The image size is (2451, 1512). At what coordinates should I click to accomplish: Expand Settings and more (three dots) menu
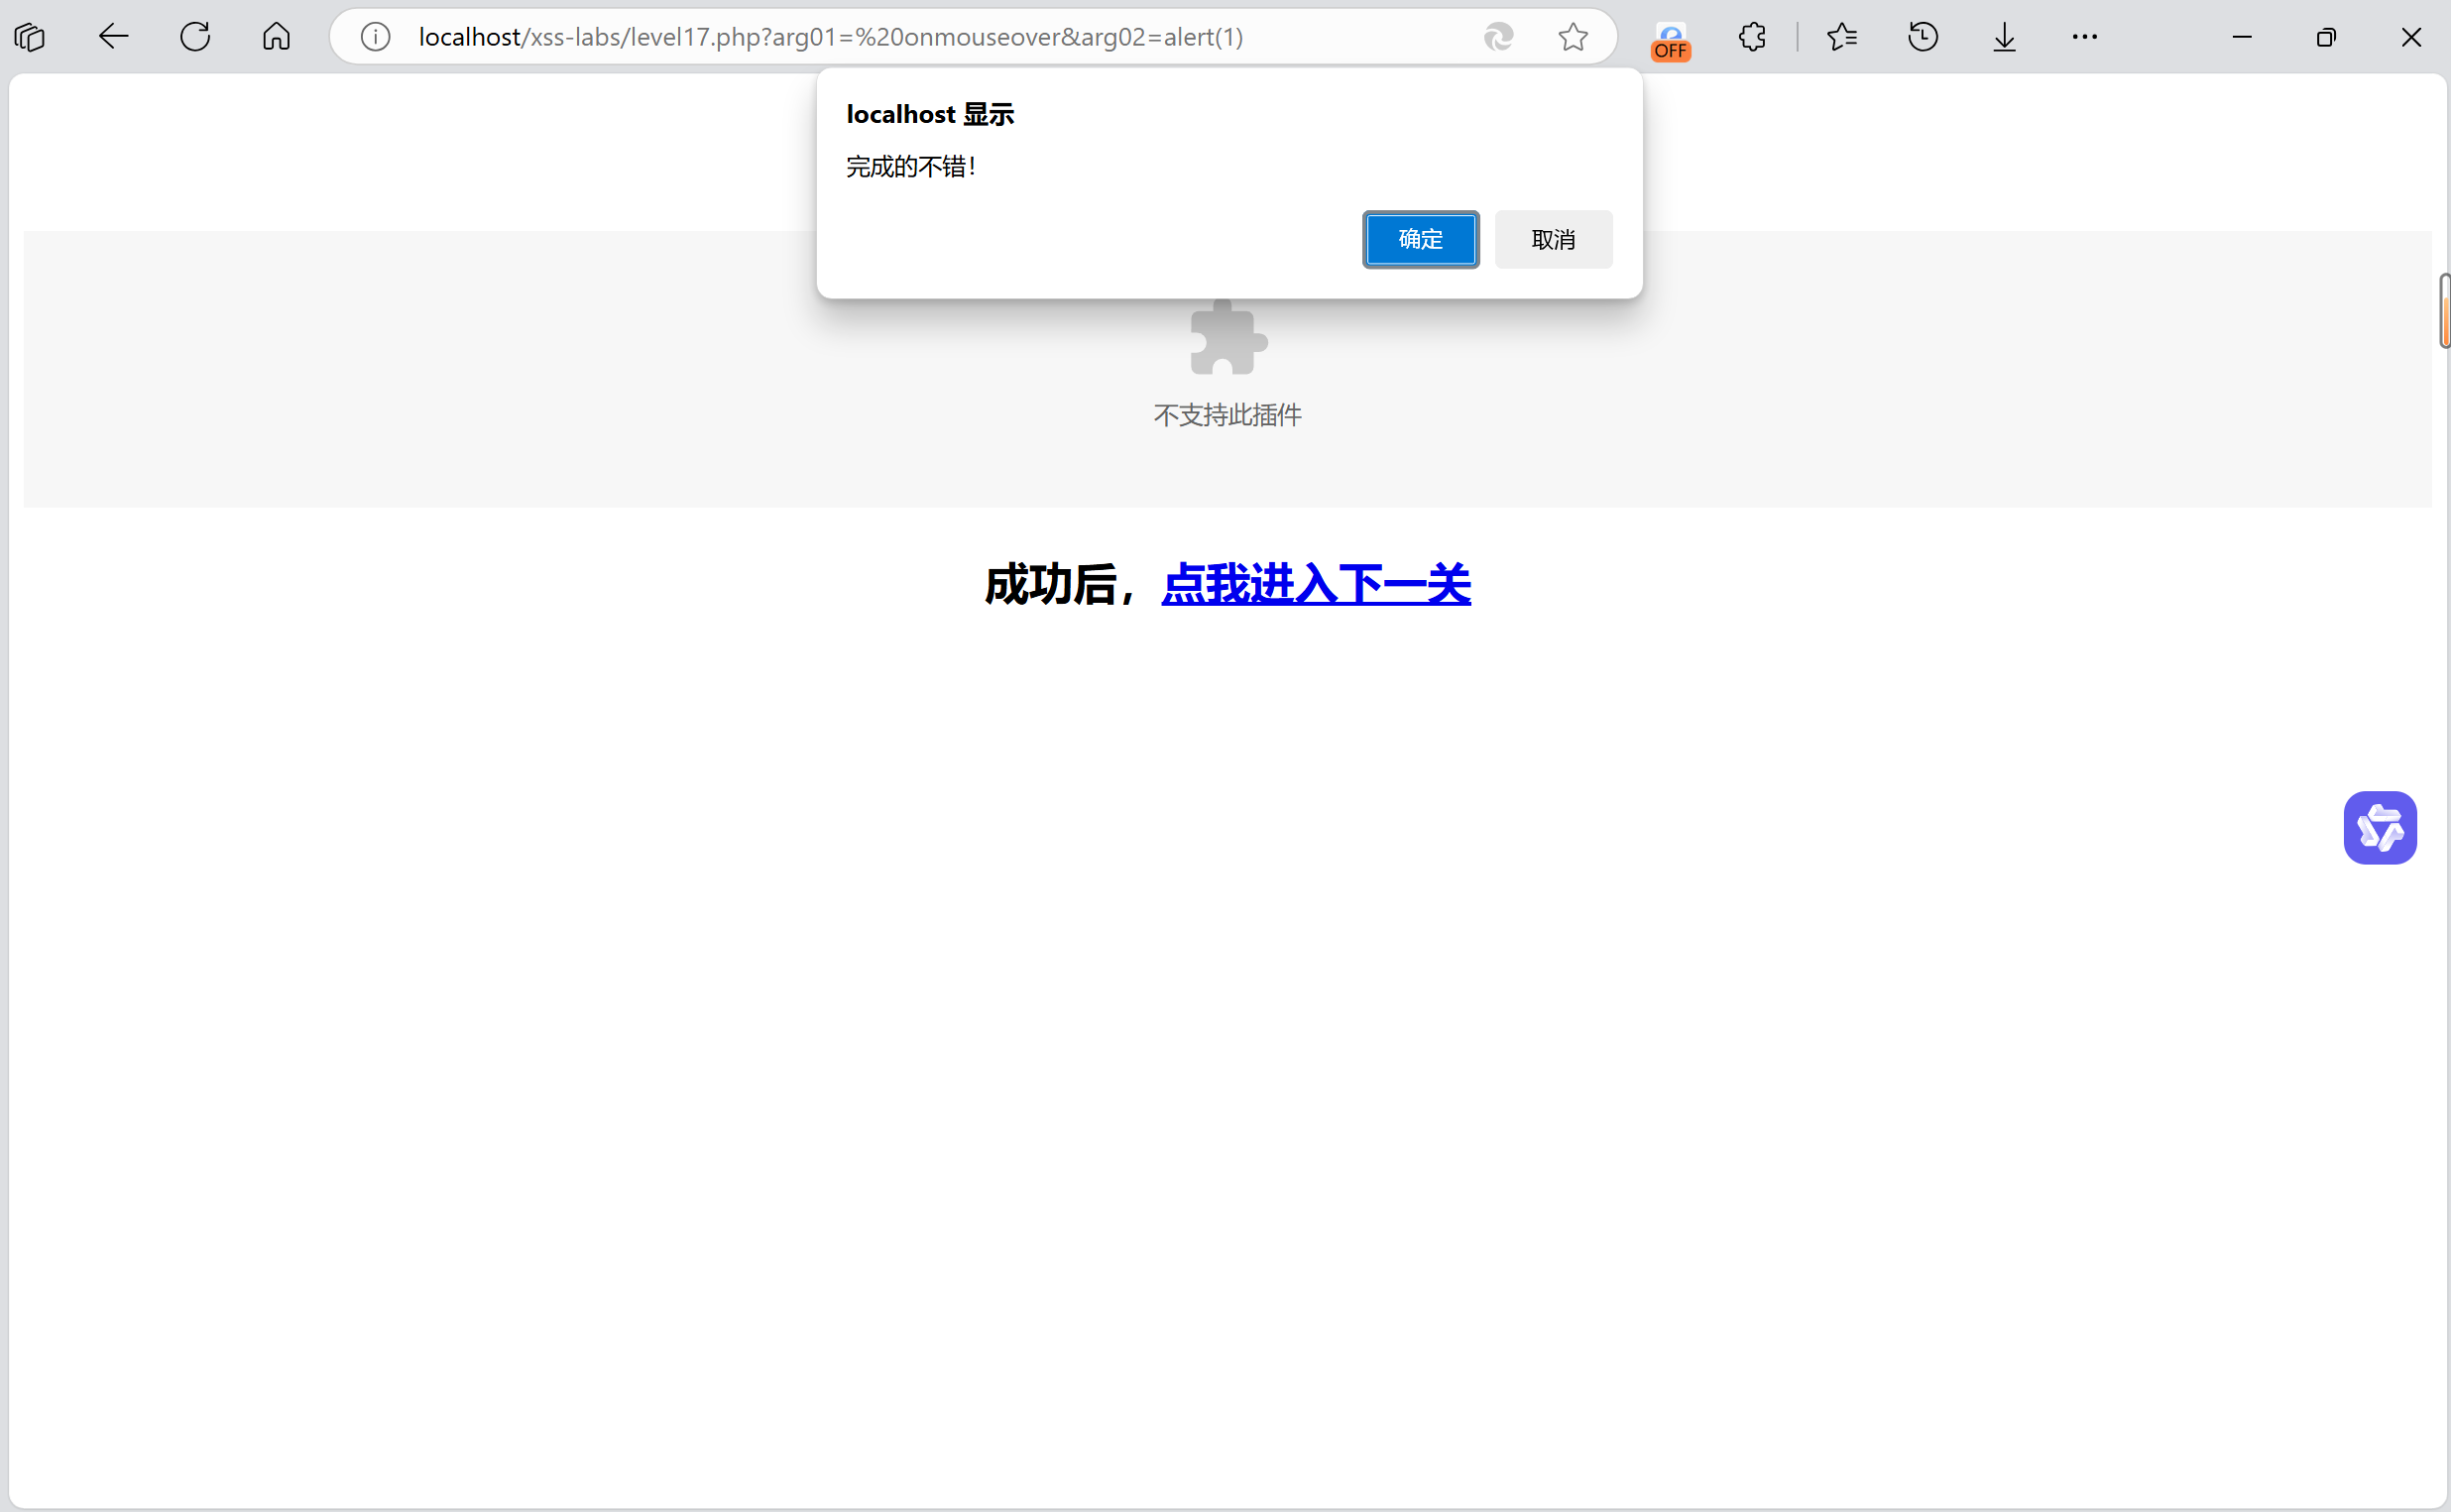(x=2085, y=37)
